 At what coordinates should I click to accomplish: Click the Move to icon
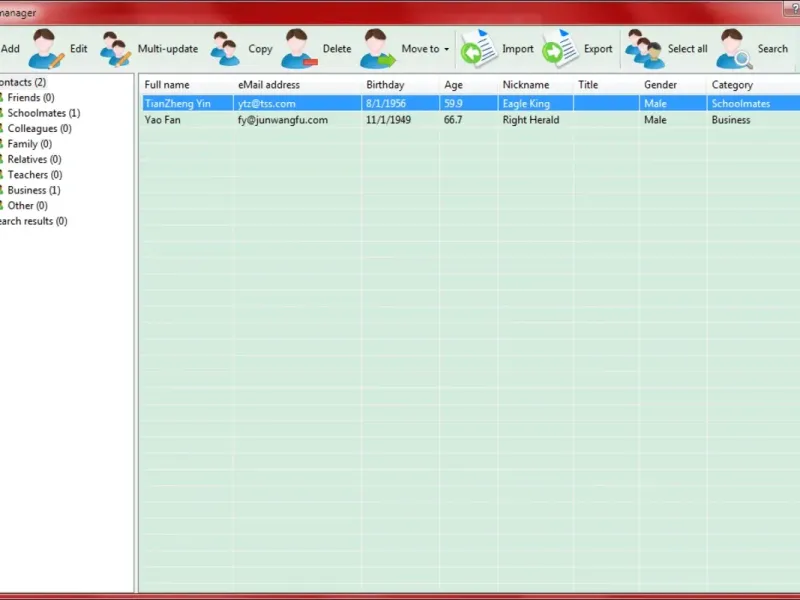pyautogui.click(x=378, y=49)
